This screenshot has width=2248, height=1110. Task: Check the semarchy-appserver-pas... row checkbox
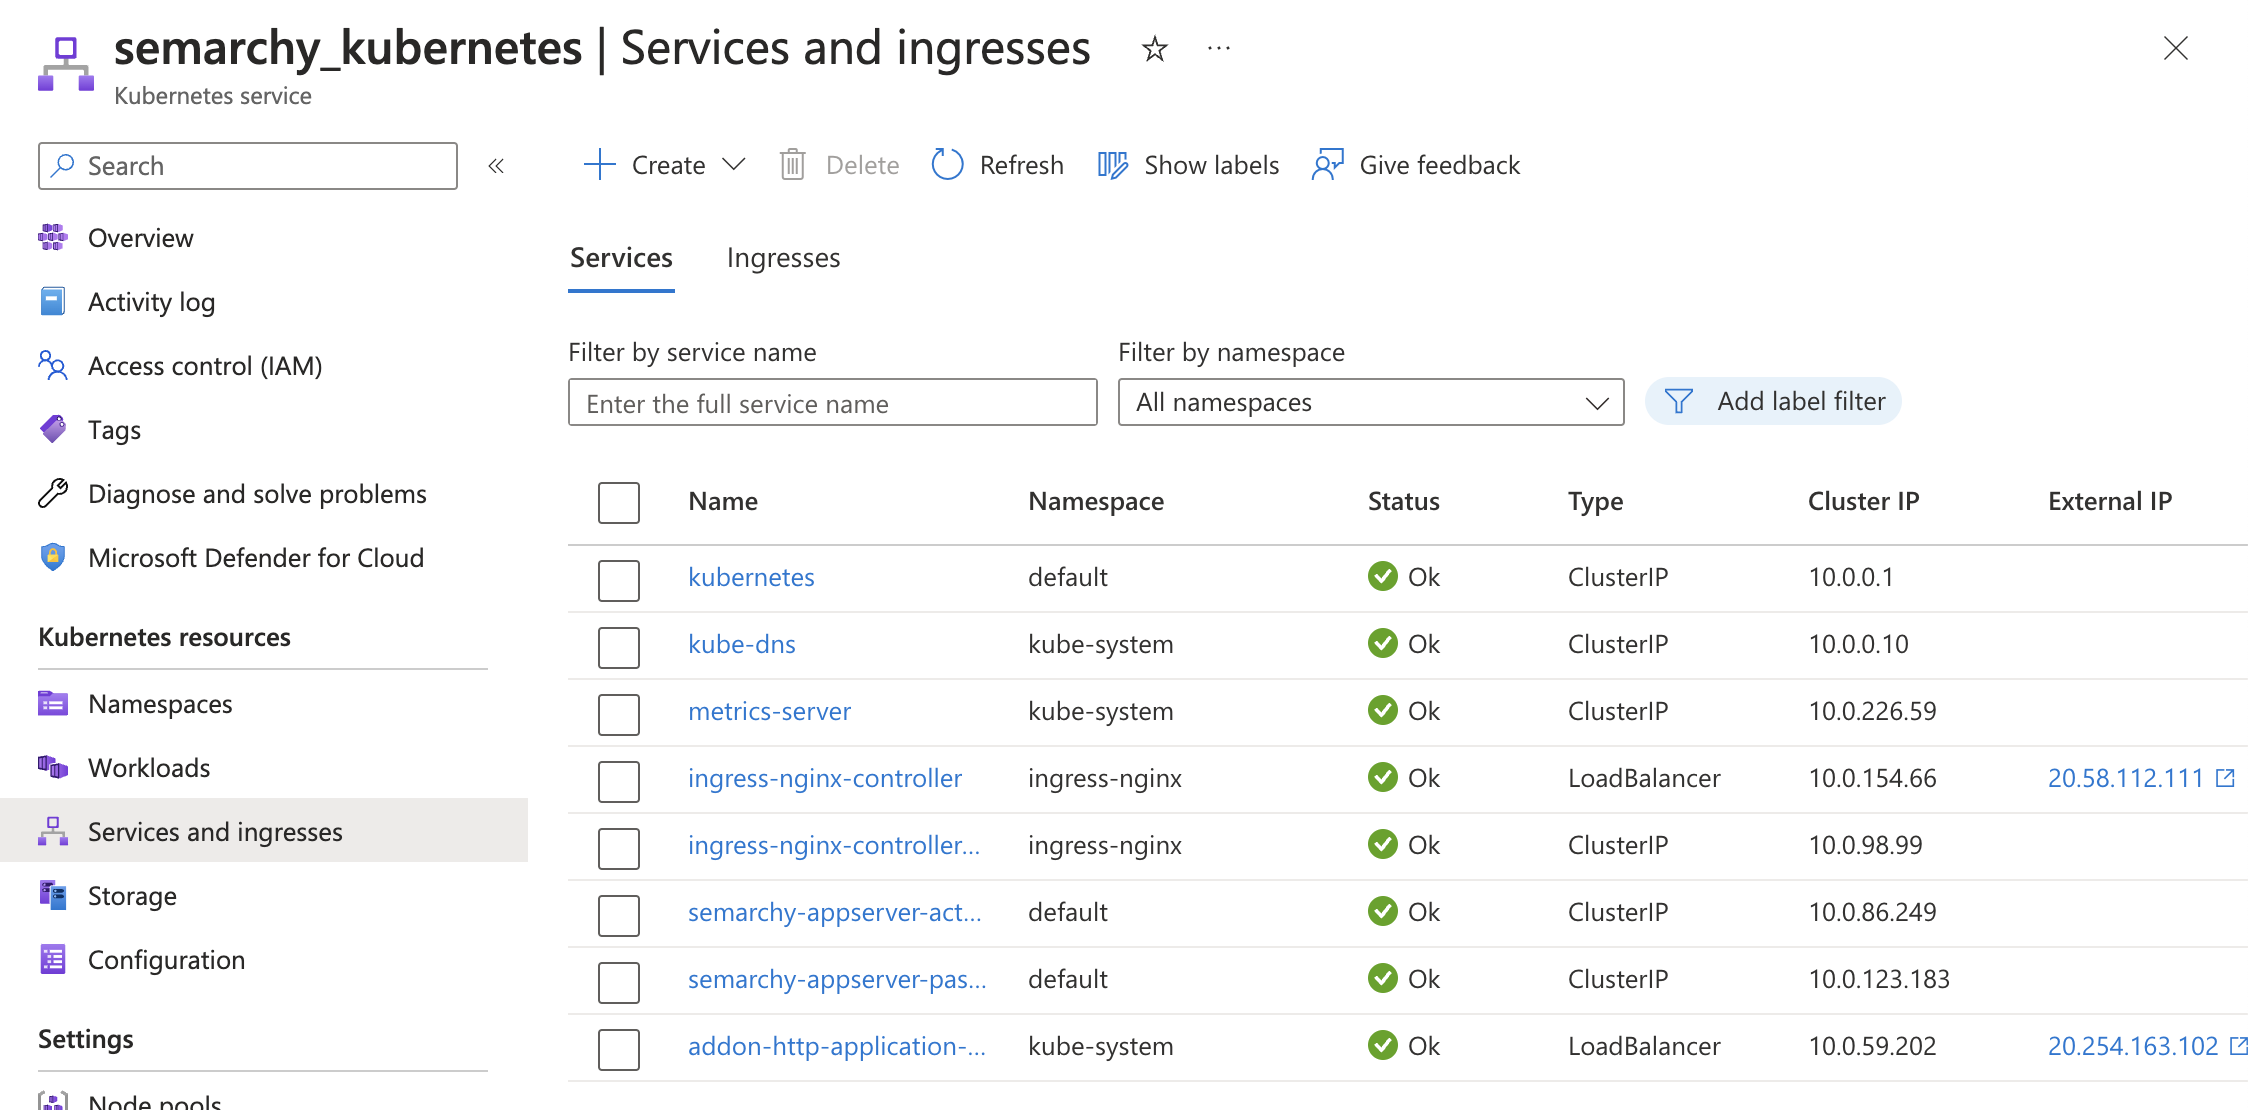point(619,982)
